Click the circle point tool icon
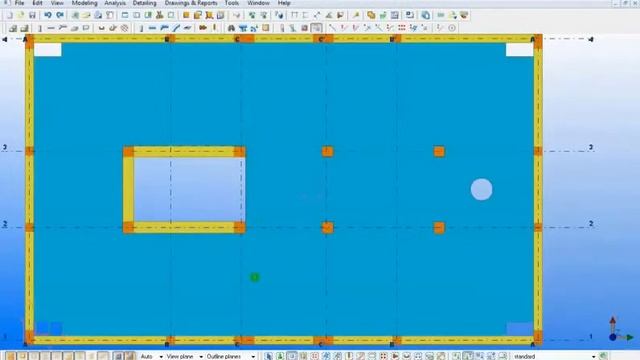 [452, 28]
